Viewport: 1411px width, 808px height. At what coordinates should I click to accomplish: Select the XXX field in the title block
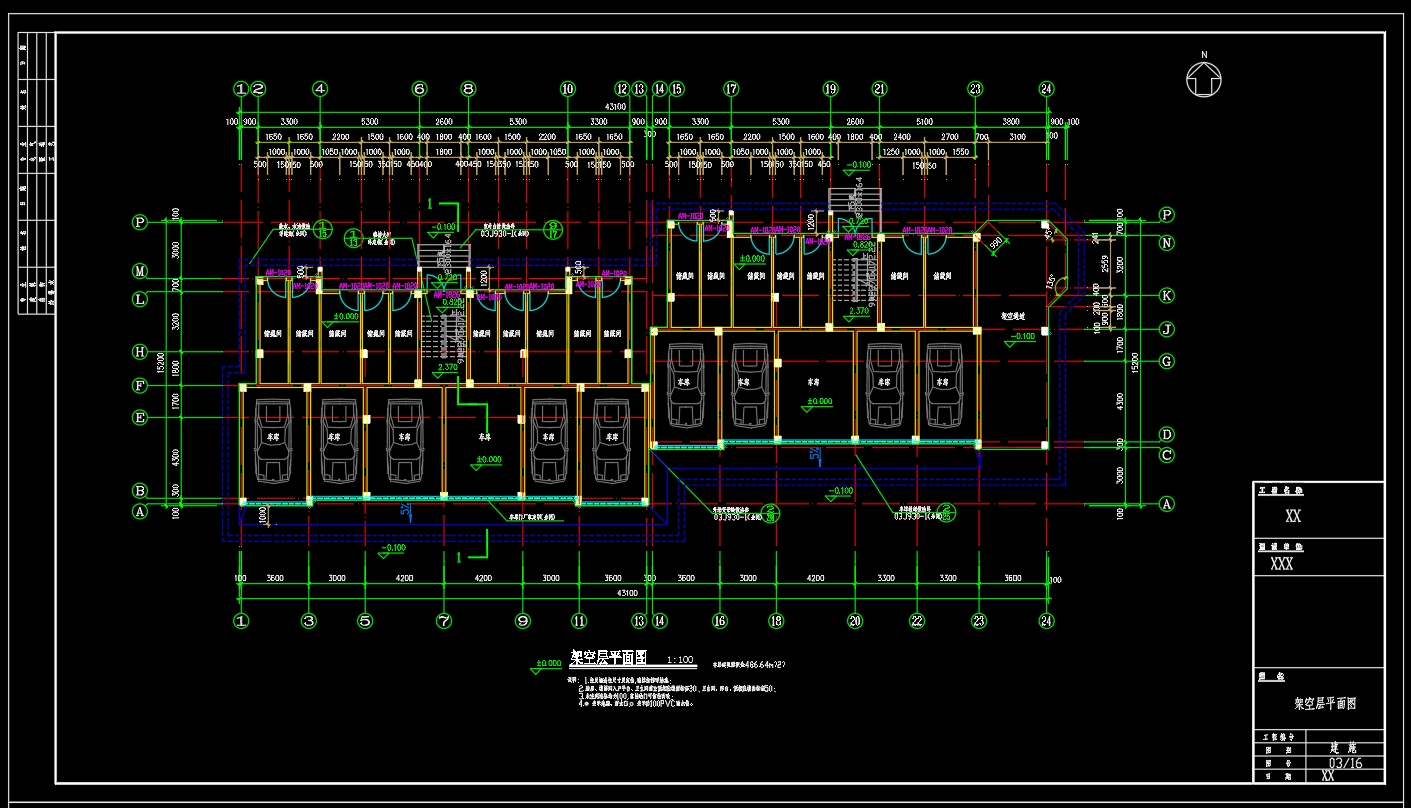point(1281,564)
